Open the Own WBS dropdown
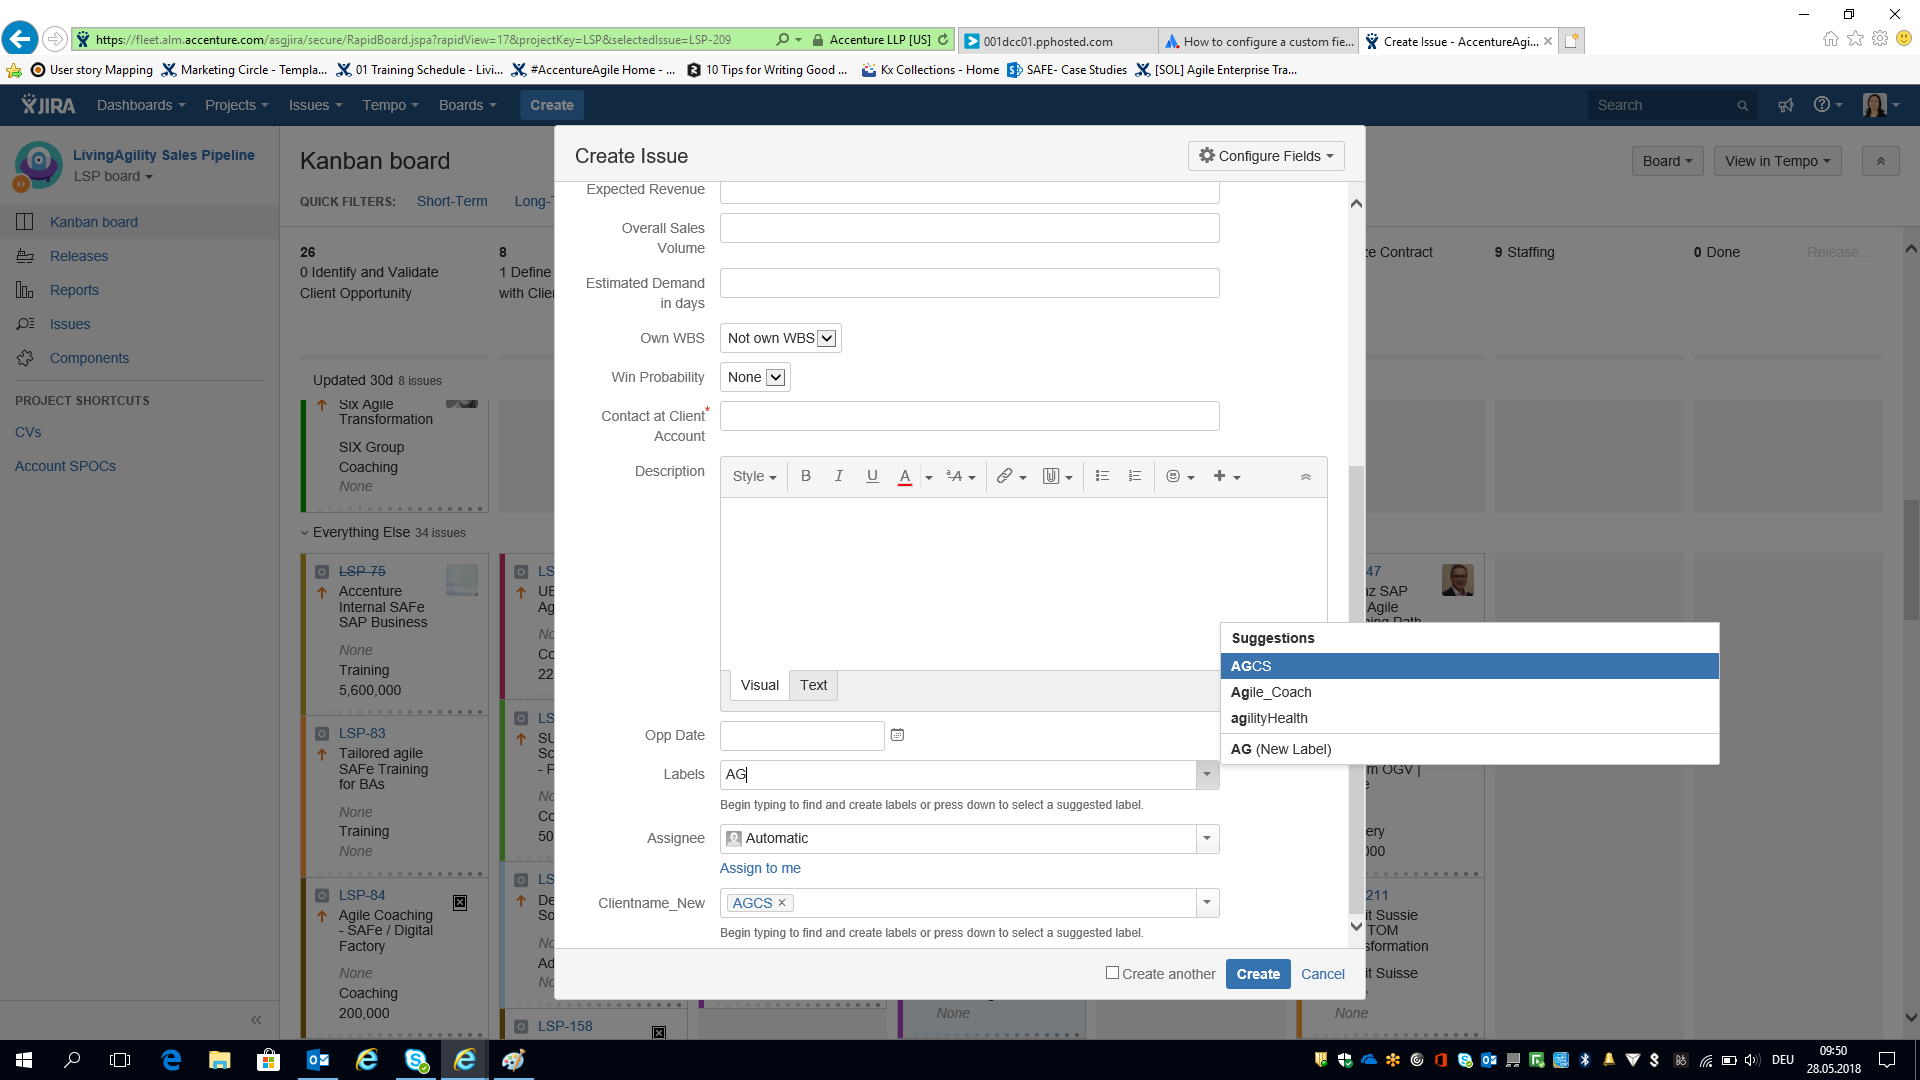Image resolution: width=1920 pixels, height=1080 pixels. (x=781, y=338)
